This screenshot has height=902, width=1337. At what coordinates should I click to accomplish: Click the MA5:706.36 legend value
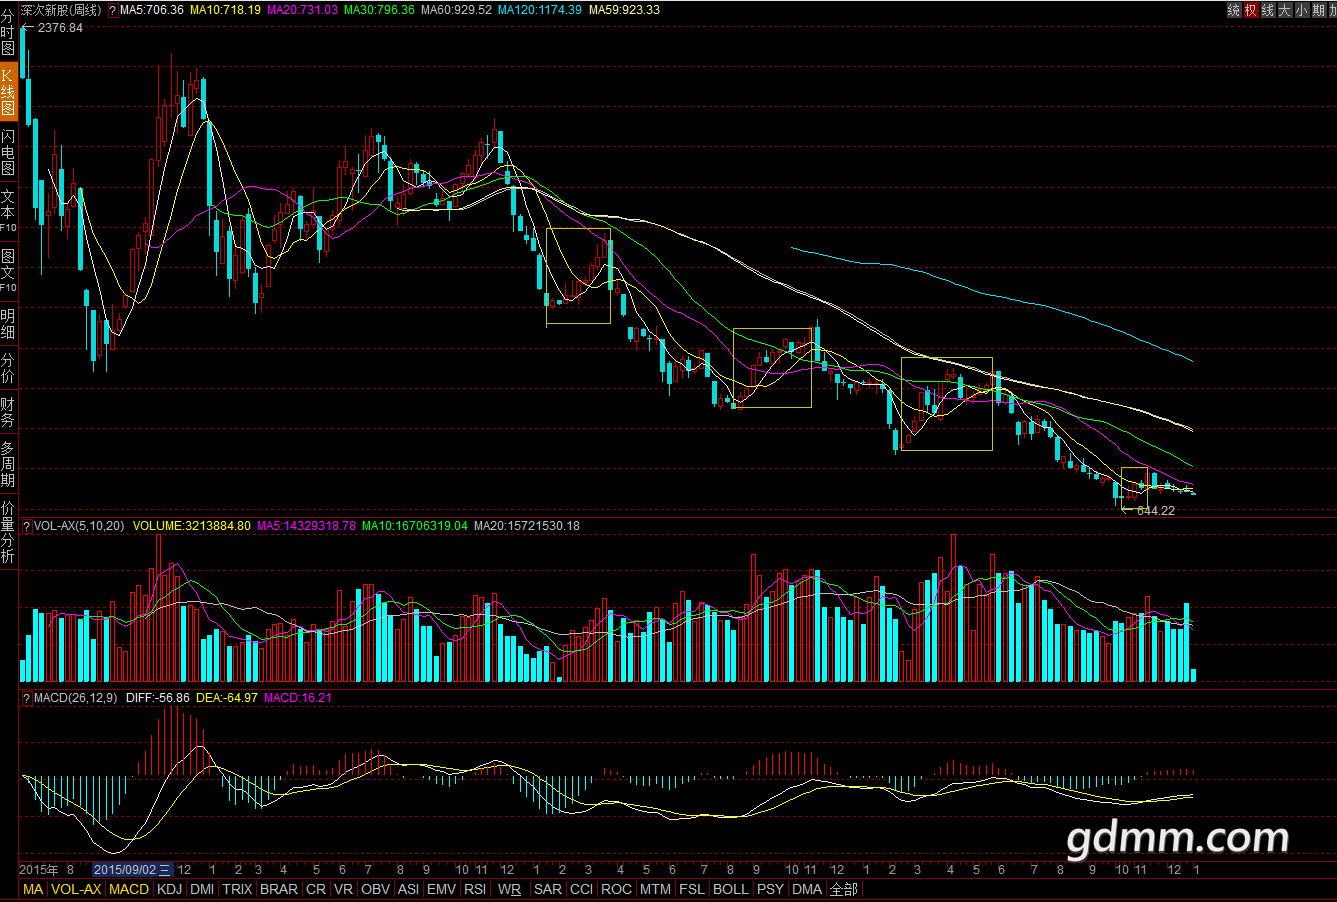(152, 10)
